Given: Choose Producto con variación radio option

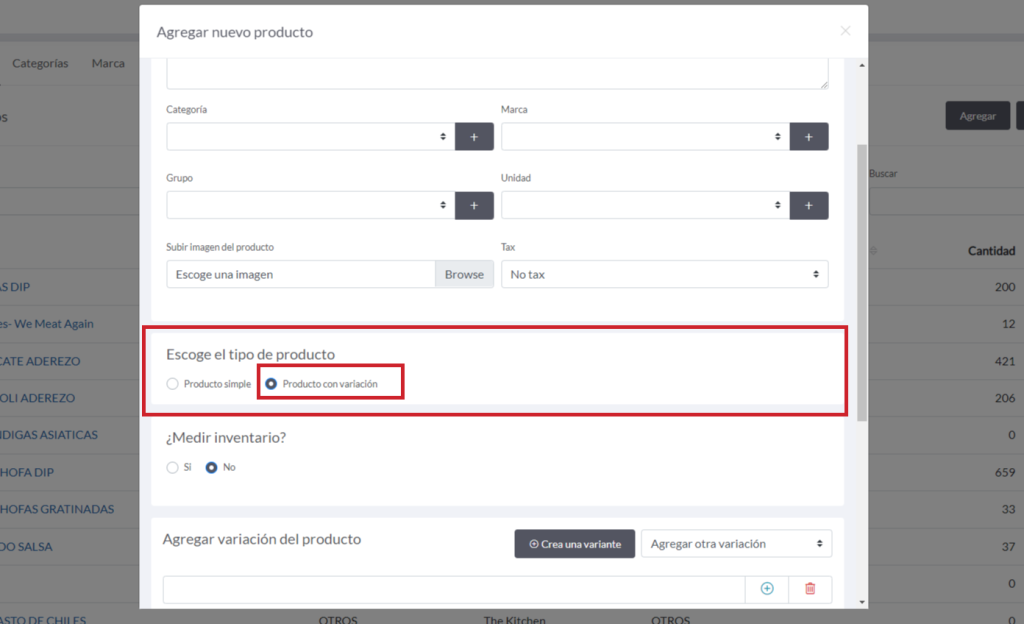Looking at the screenshot, I should pos(271,384).
